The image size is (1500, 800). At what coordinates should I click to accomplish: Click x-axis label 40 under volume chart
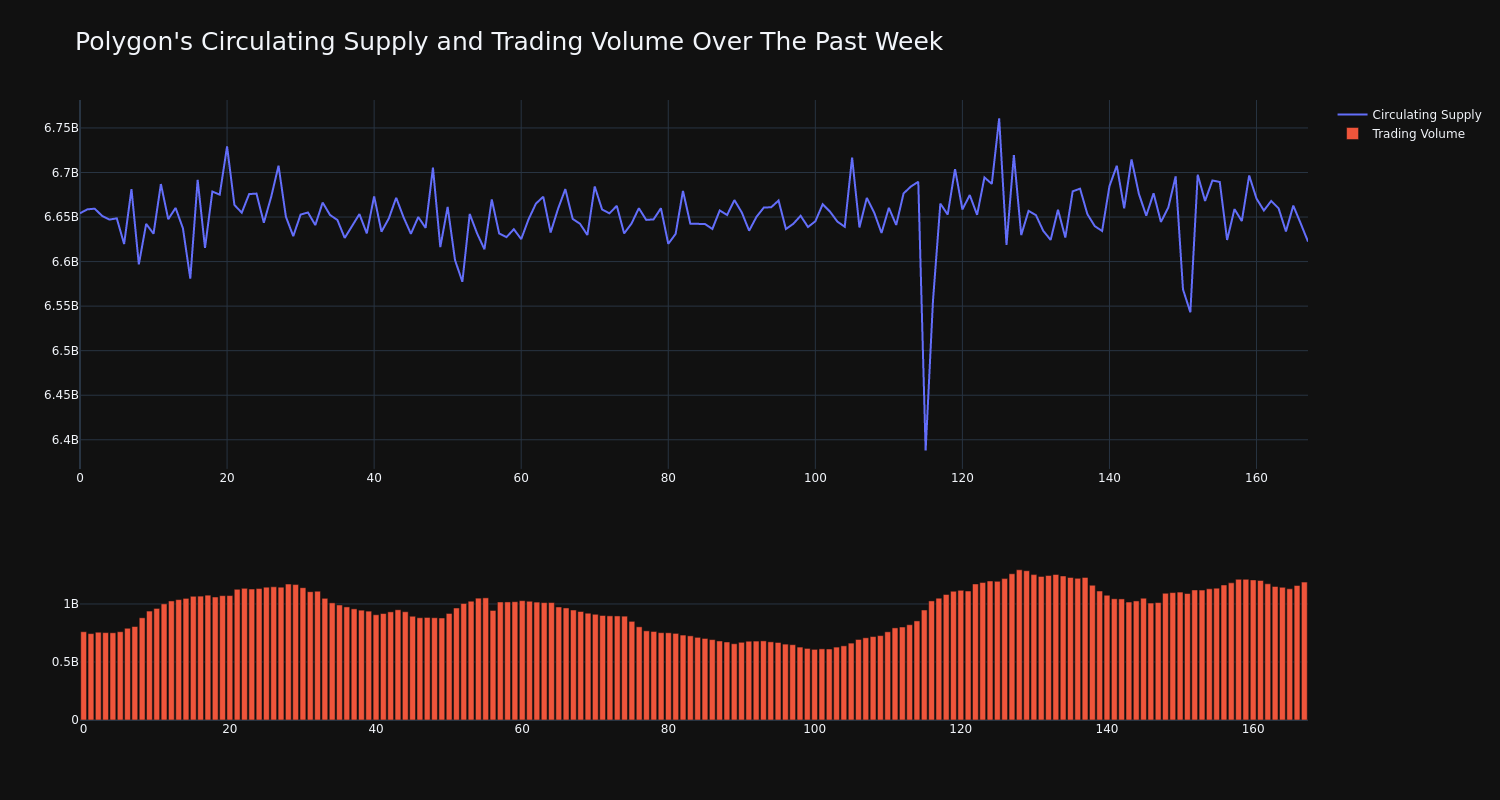pos(376,729)
